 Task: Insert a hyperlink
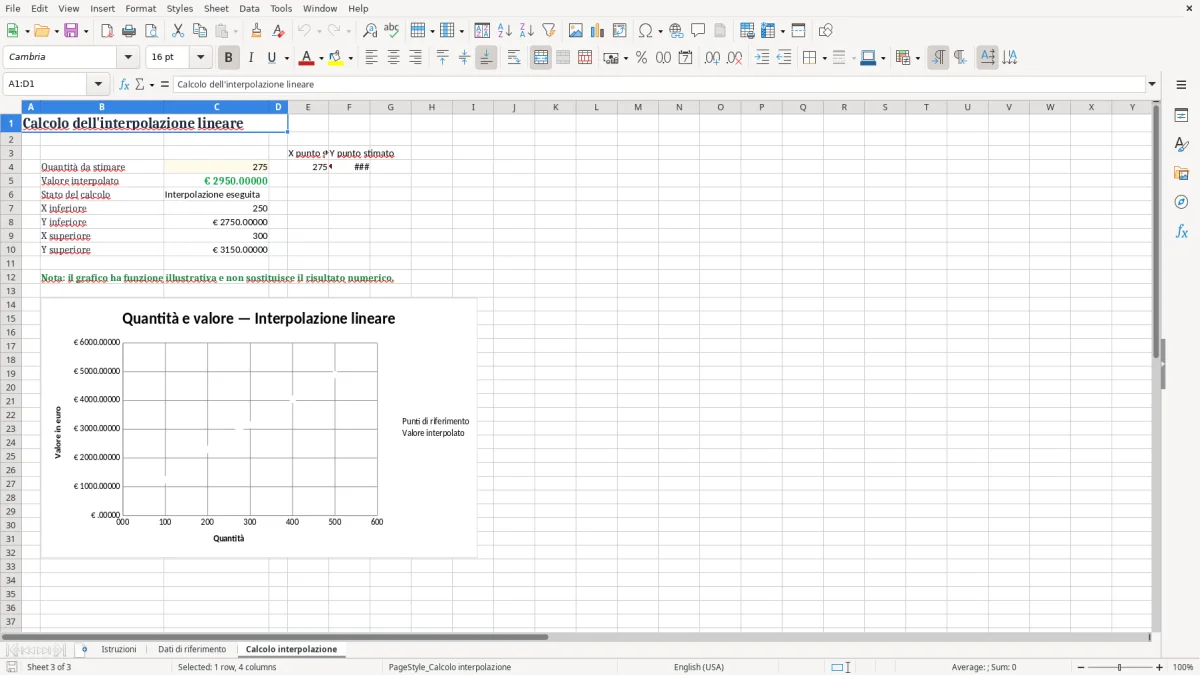(676, 31)
